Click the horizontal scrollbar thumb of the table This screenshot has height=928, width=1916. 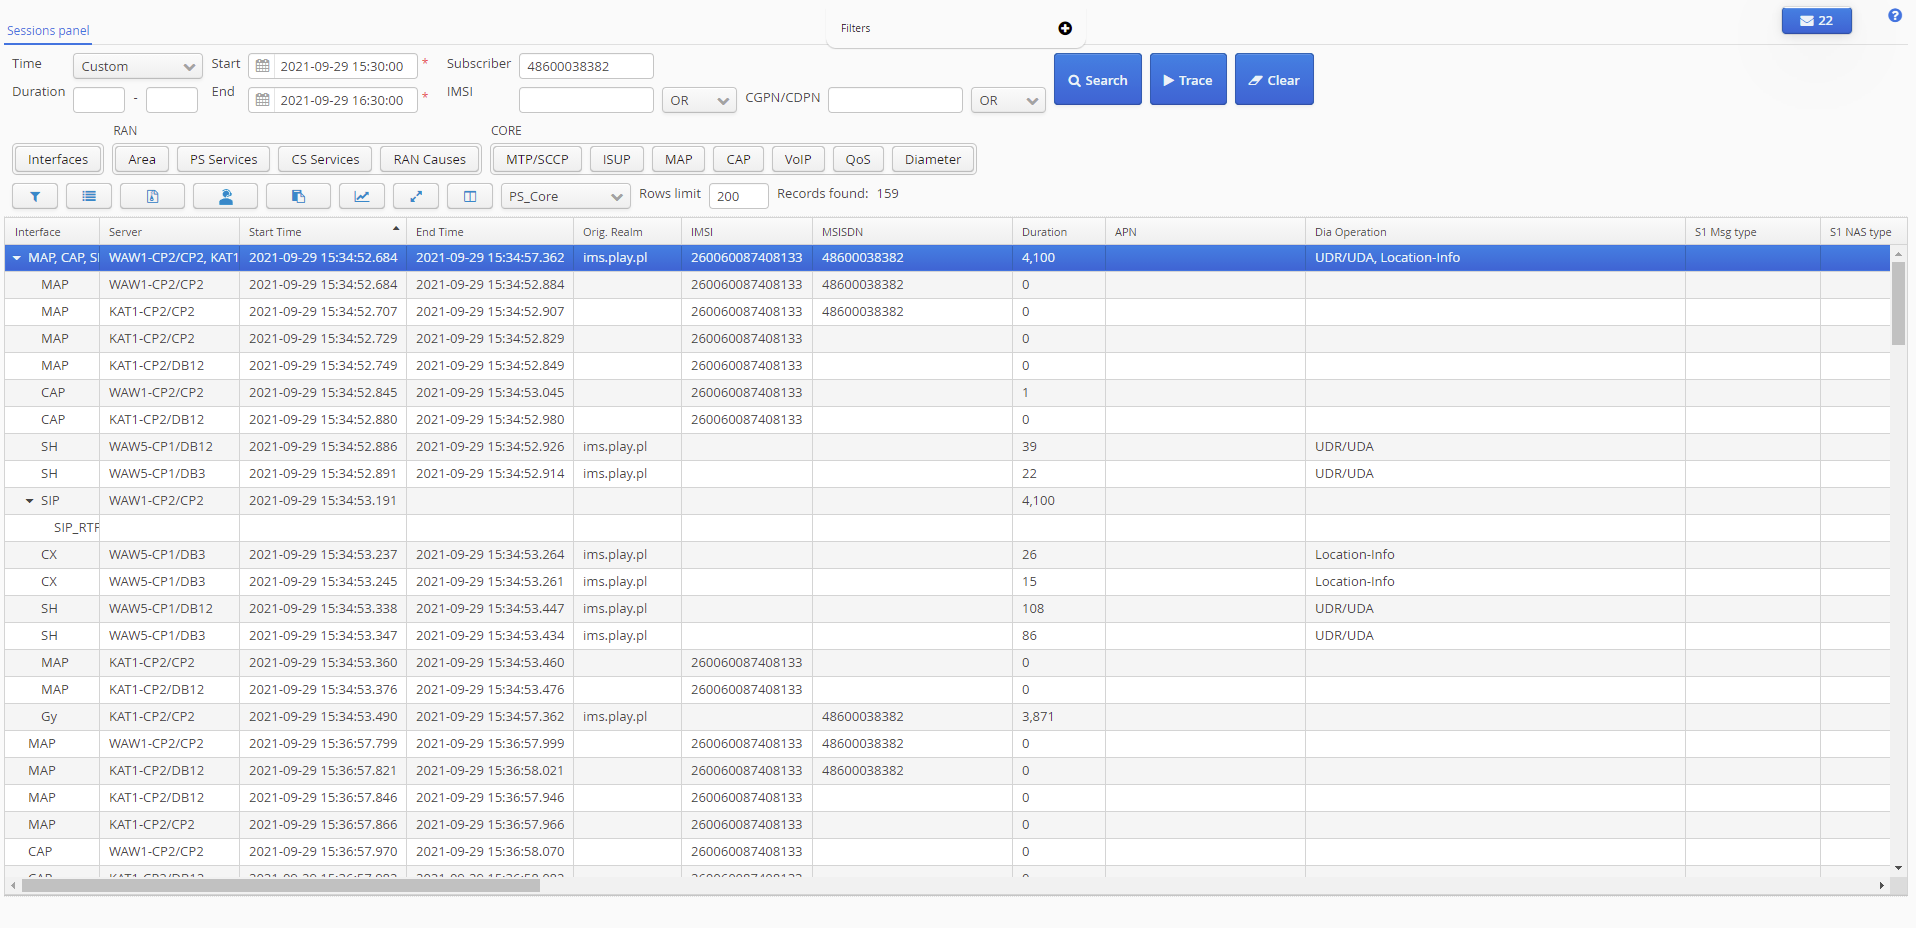[x=281, y=885]
